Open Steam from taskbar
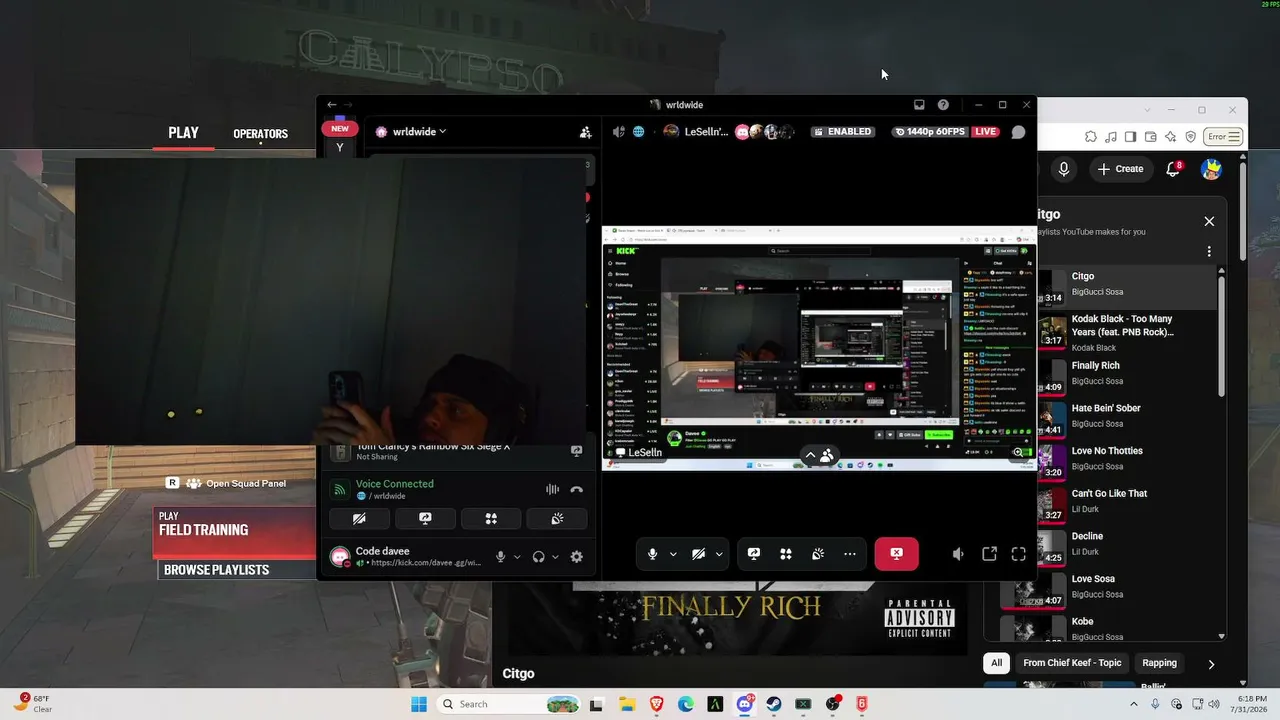Screen dimensions: 1280x720 click(774, 704)
